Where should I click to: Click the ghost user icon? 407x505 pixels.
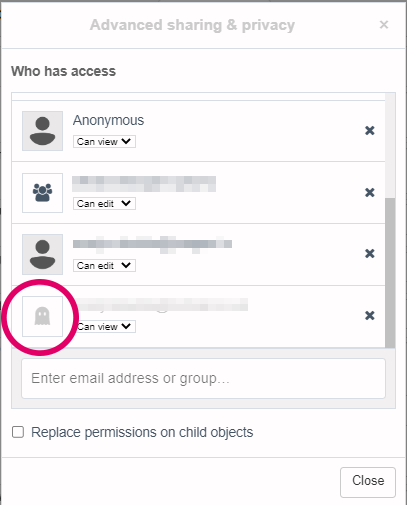point(42,316)
